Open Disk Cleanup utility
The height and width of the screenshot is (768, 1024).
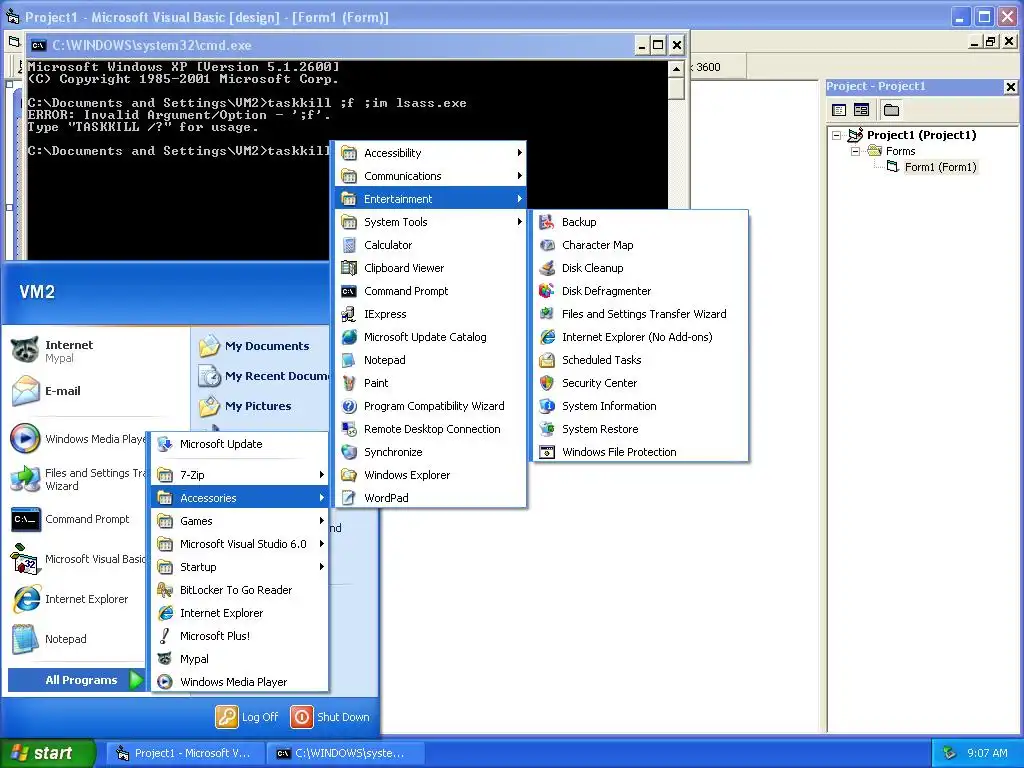(x=641, y=268)
